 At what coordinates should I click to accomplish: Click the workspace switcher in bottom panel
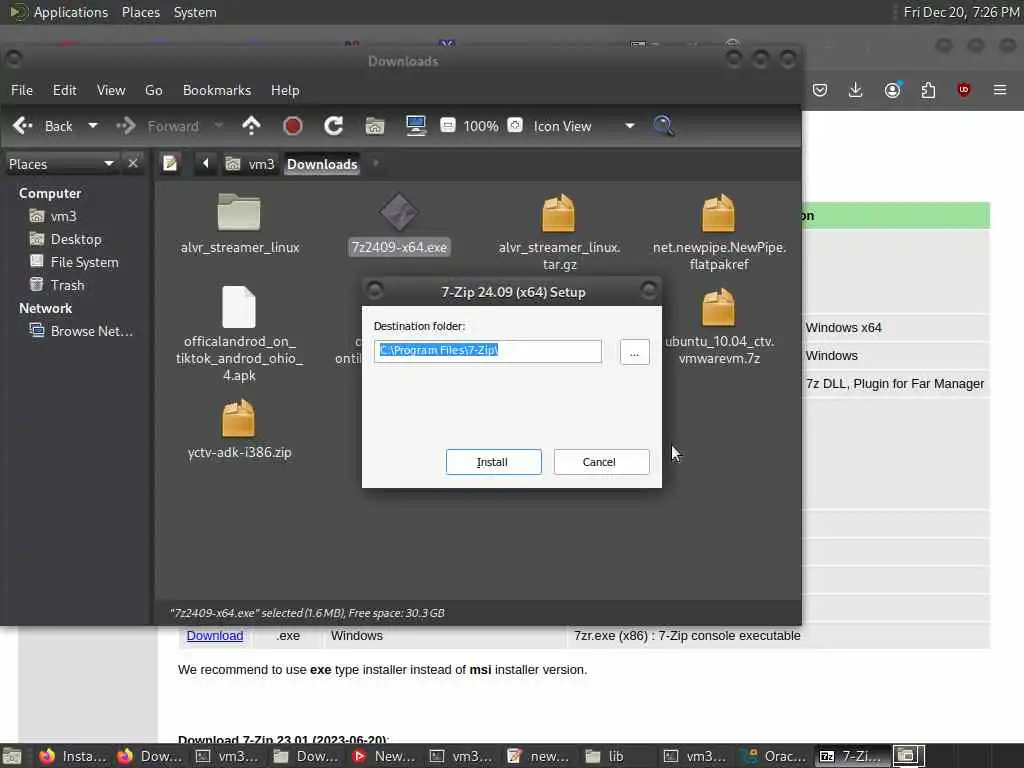tap(908, 756)
